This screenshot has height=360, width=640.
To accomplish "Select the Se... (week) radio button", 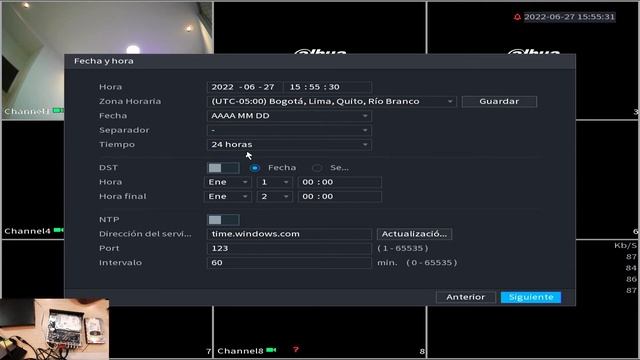I will click(317, 168).
